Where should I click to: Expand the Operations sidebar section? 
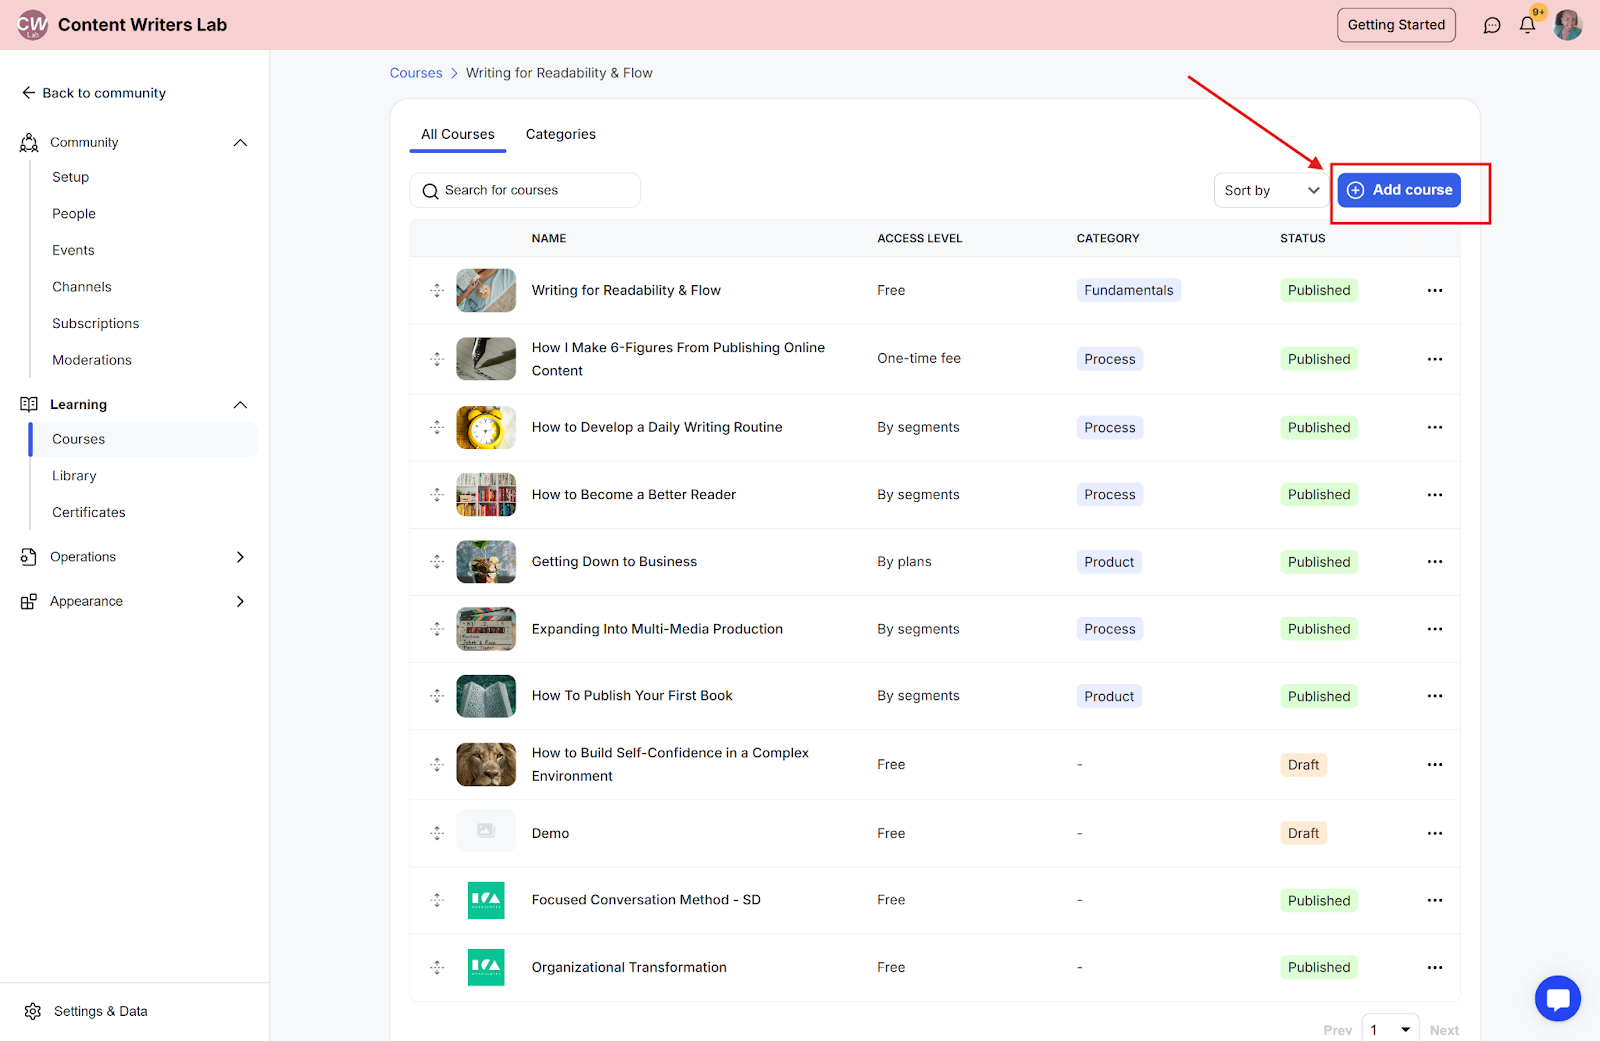[x=240, y=557]
